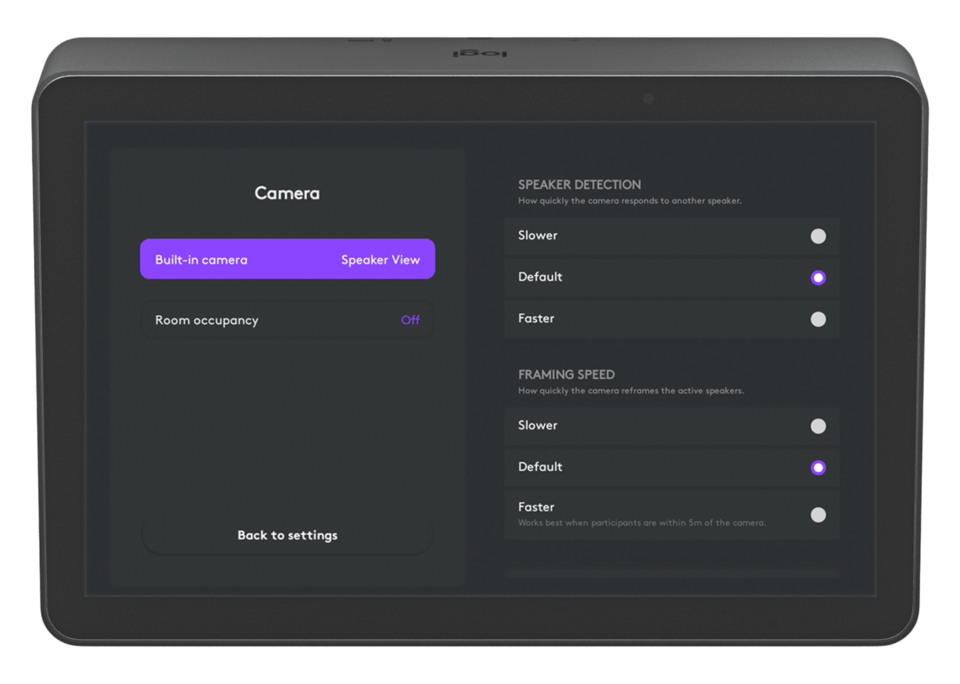Tap the front camera lens on bezel
Image resolution: width=960 pixels, height=684 pixels.
click(648, 99)
